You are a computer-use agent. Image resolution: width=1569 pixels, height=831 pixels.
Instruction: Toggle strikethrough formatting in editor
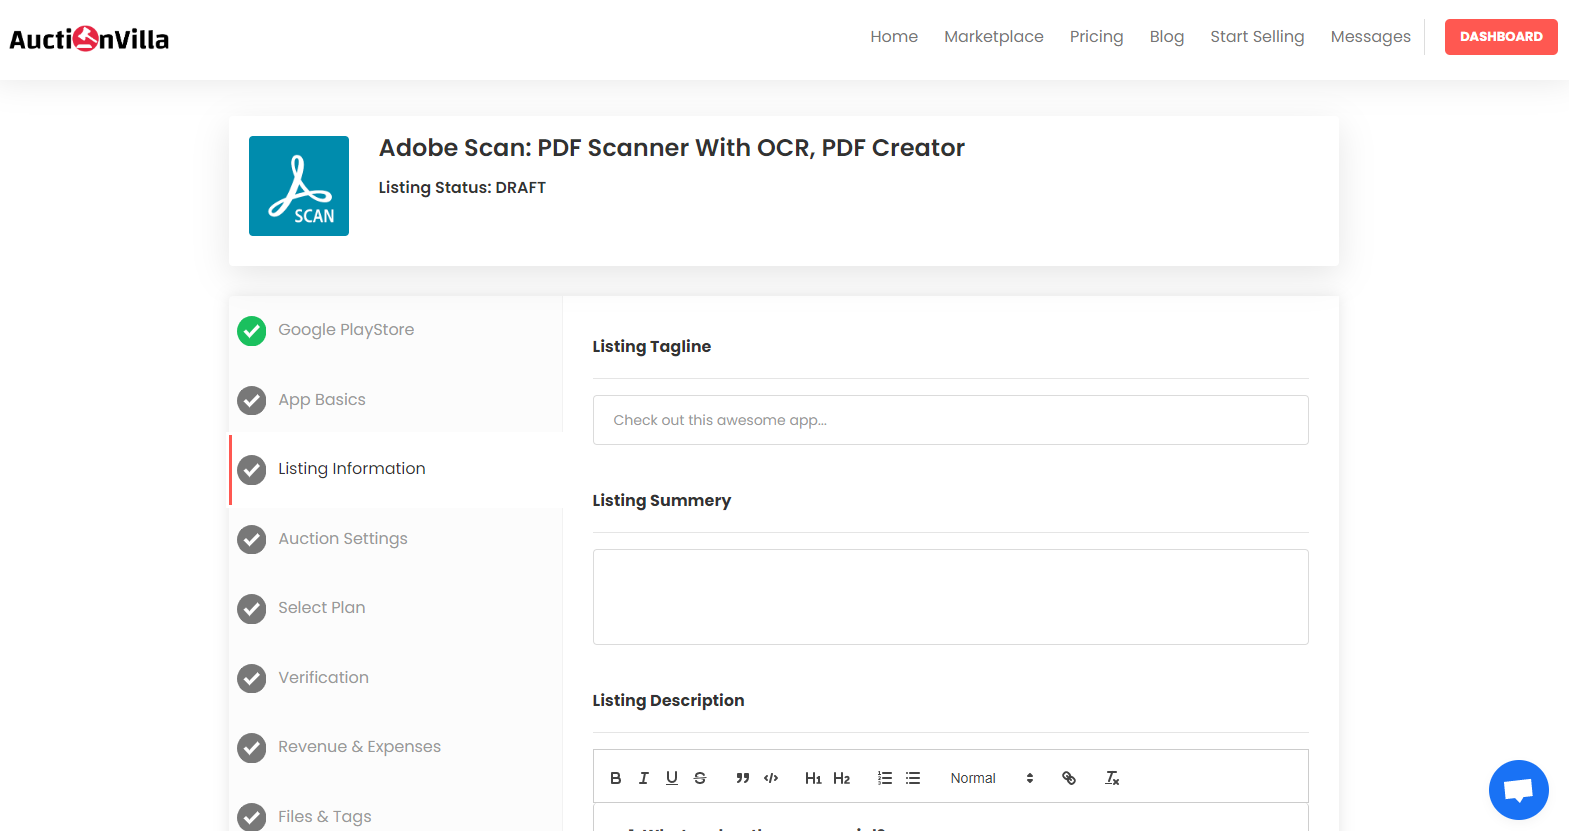tap(700, 778)
